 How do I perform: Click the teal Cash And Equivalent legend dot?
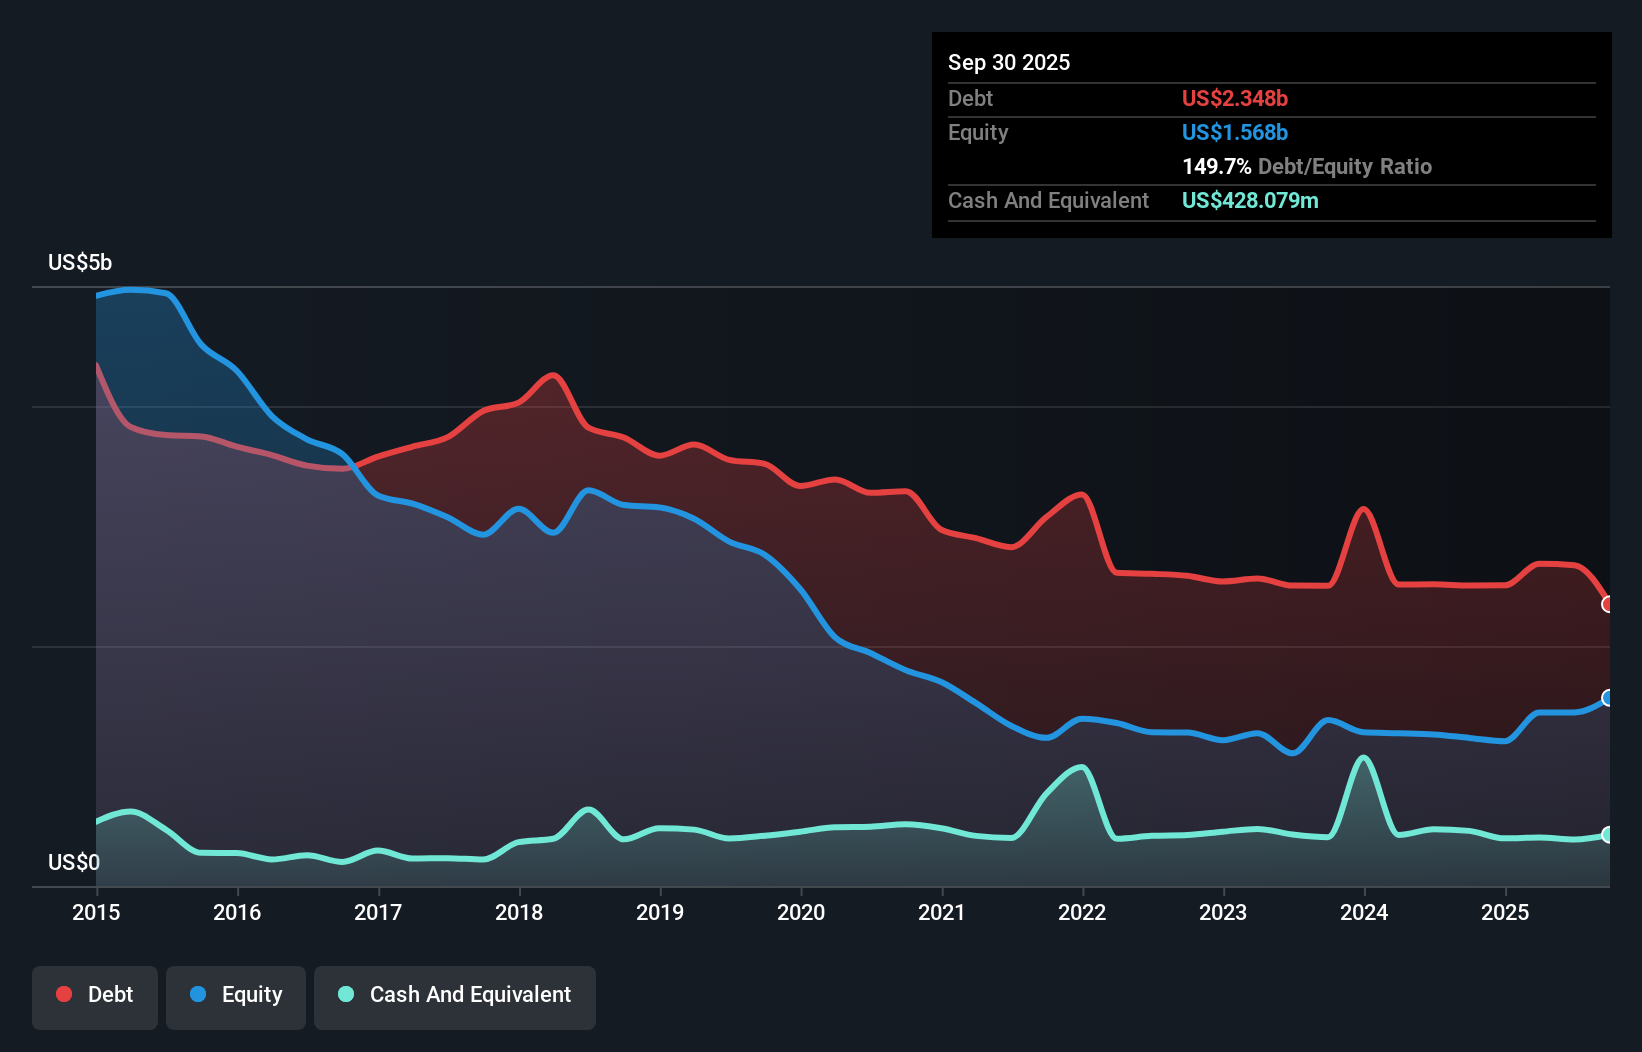[x=345, y=994]
